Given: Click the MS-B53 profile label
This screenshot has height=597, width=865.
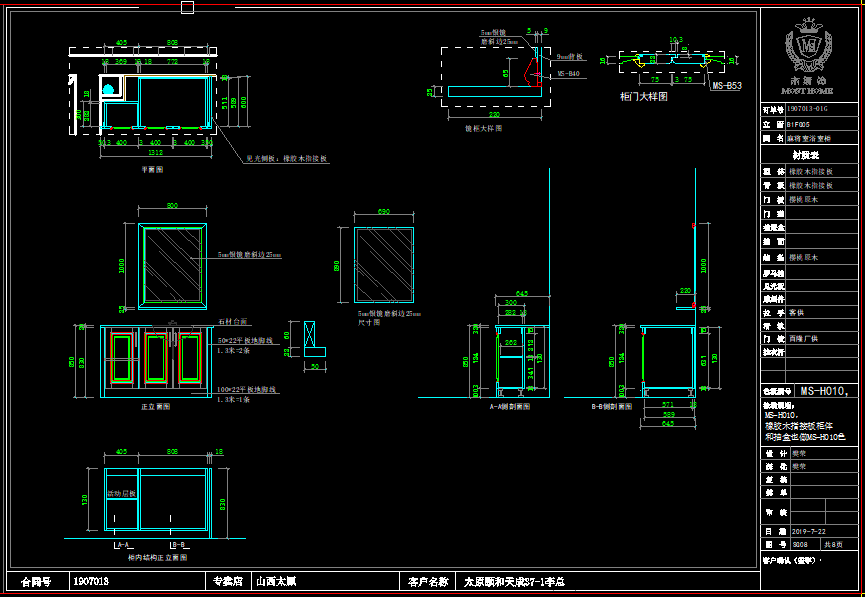Looking at the screenshot, I should (x=726, y=86).
